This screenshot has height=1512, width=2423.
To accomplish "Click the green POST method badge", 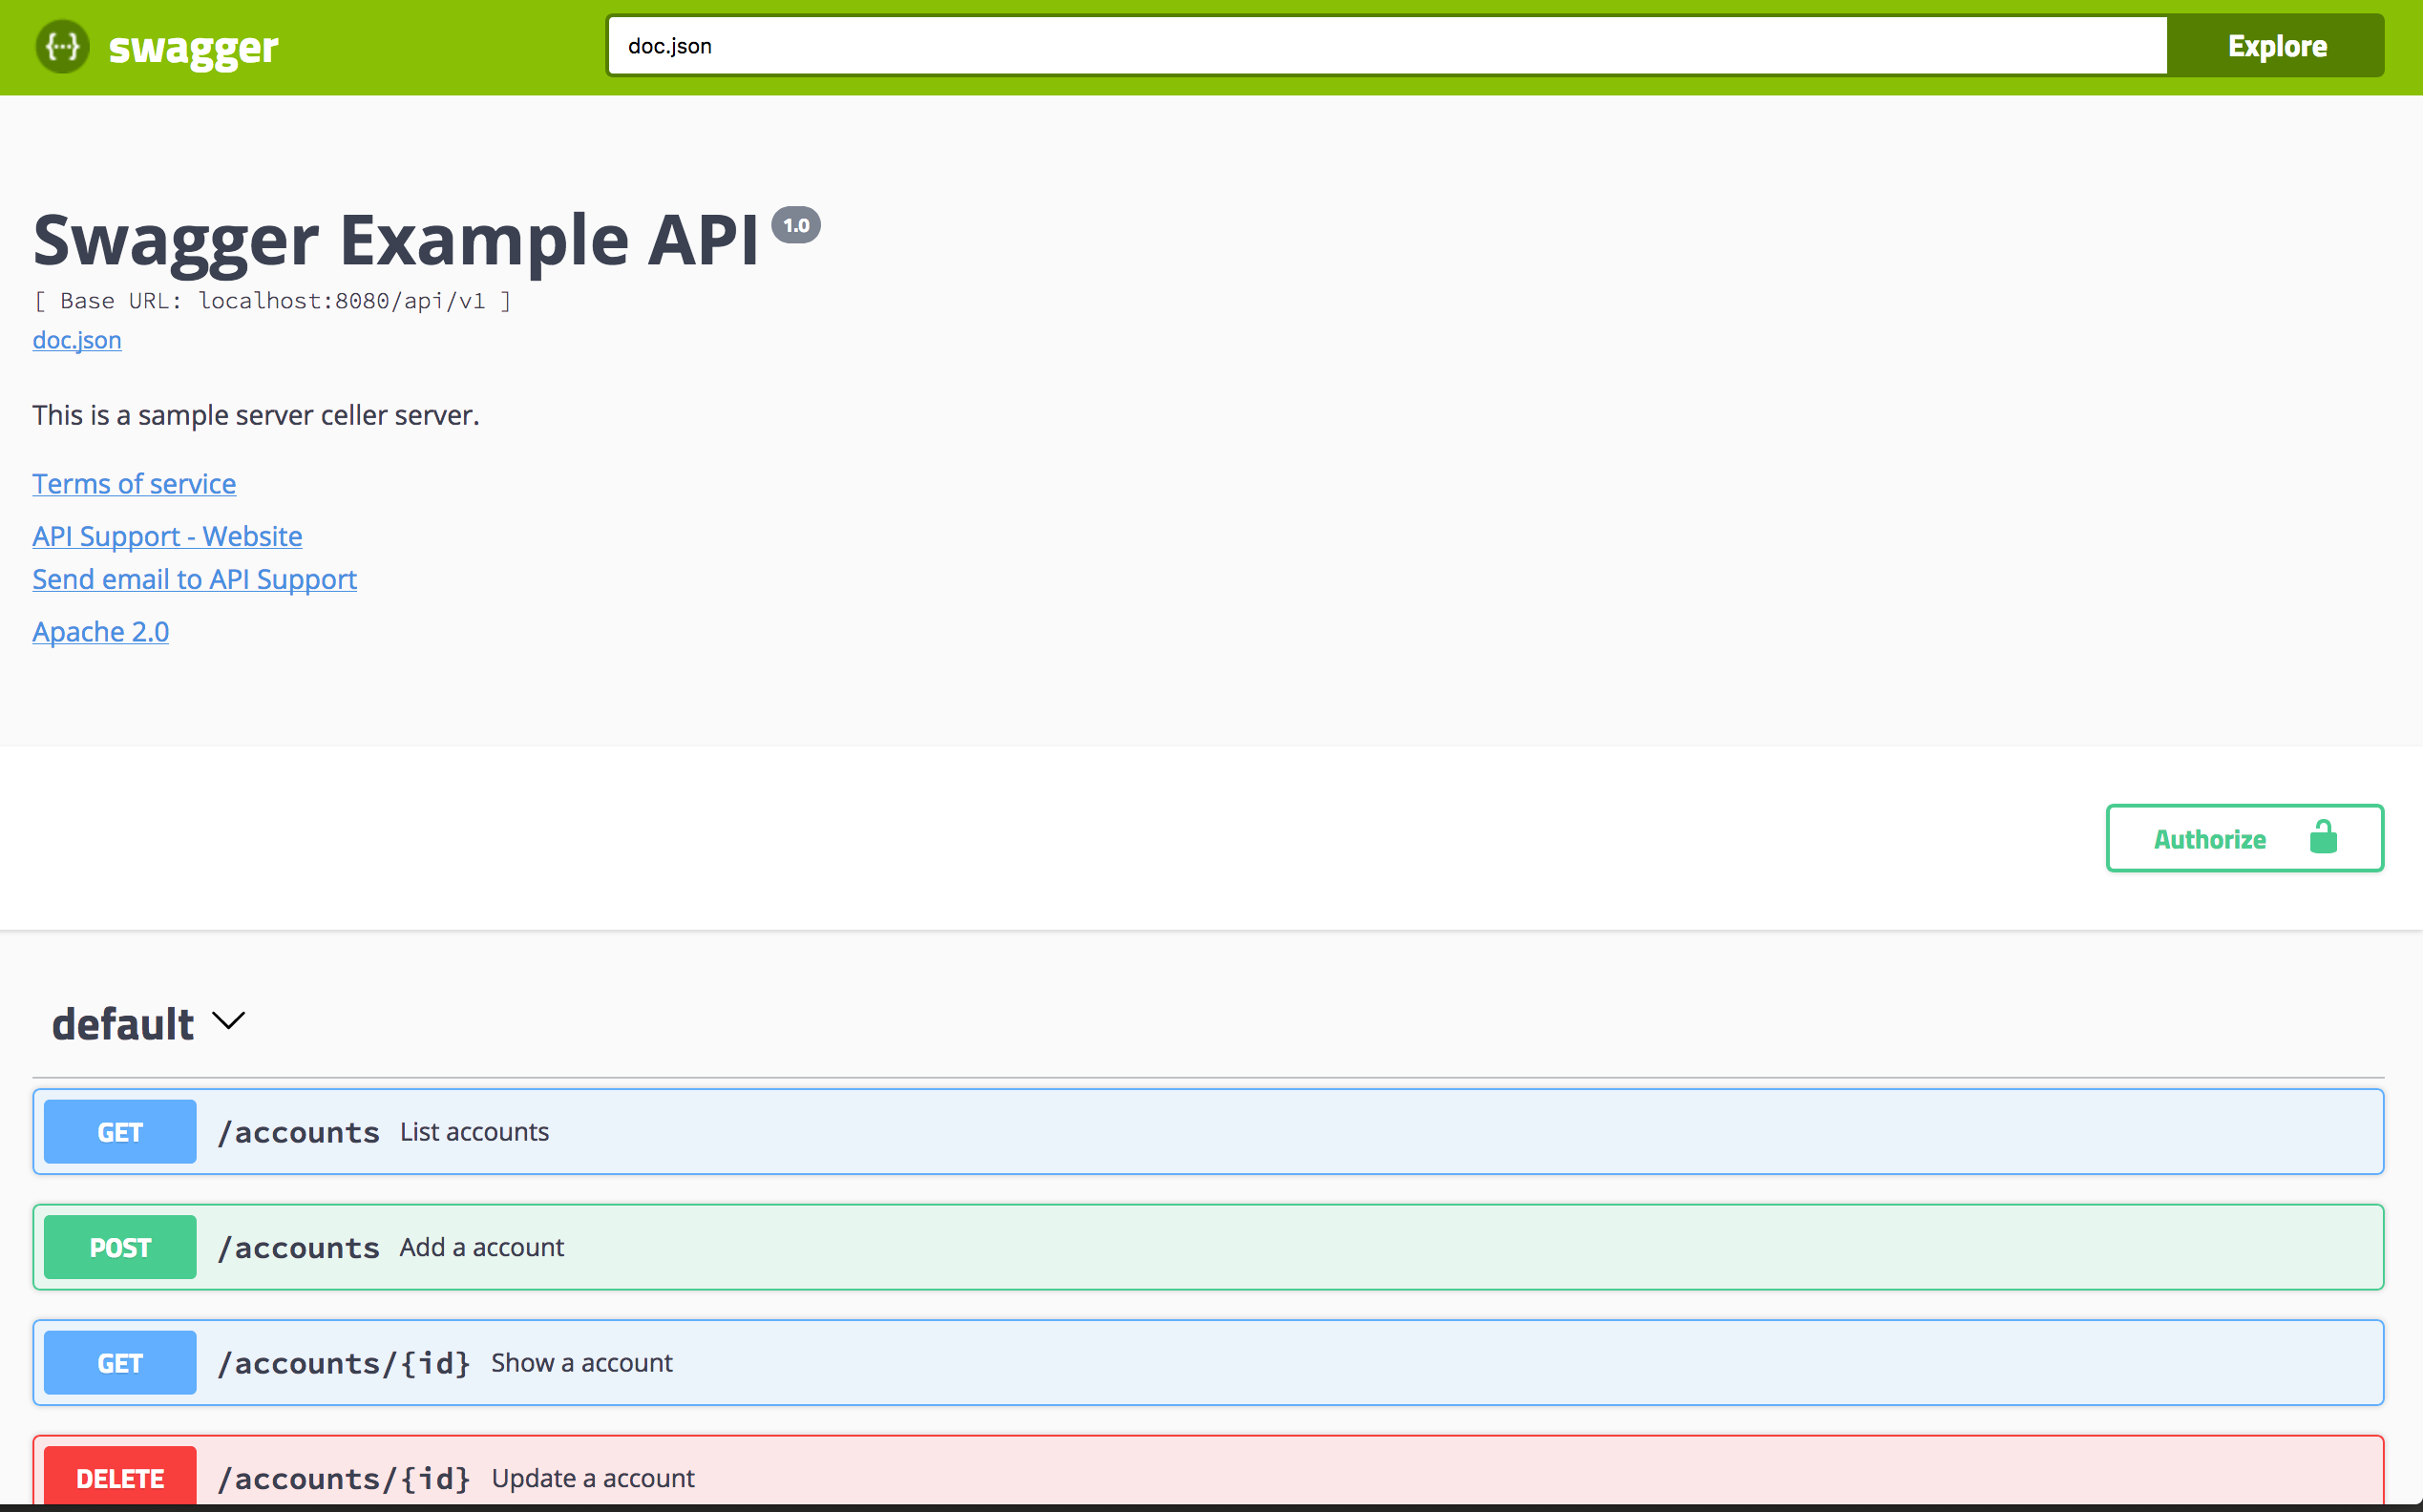I will point(120,1247).
